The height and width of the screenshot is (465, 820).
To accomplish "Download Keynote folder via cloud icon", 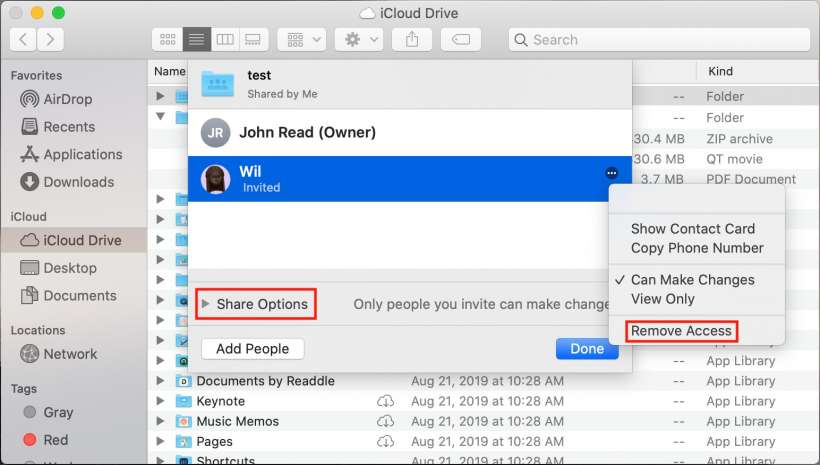I will click(x=385, y=401).
